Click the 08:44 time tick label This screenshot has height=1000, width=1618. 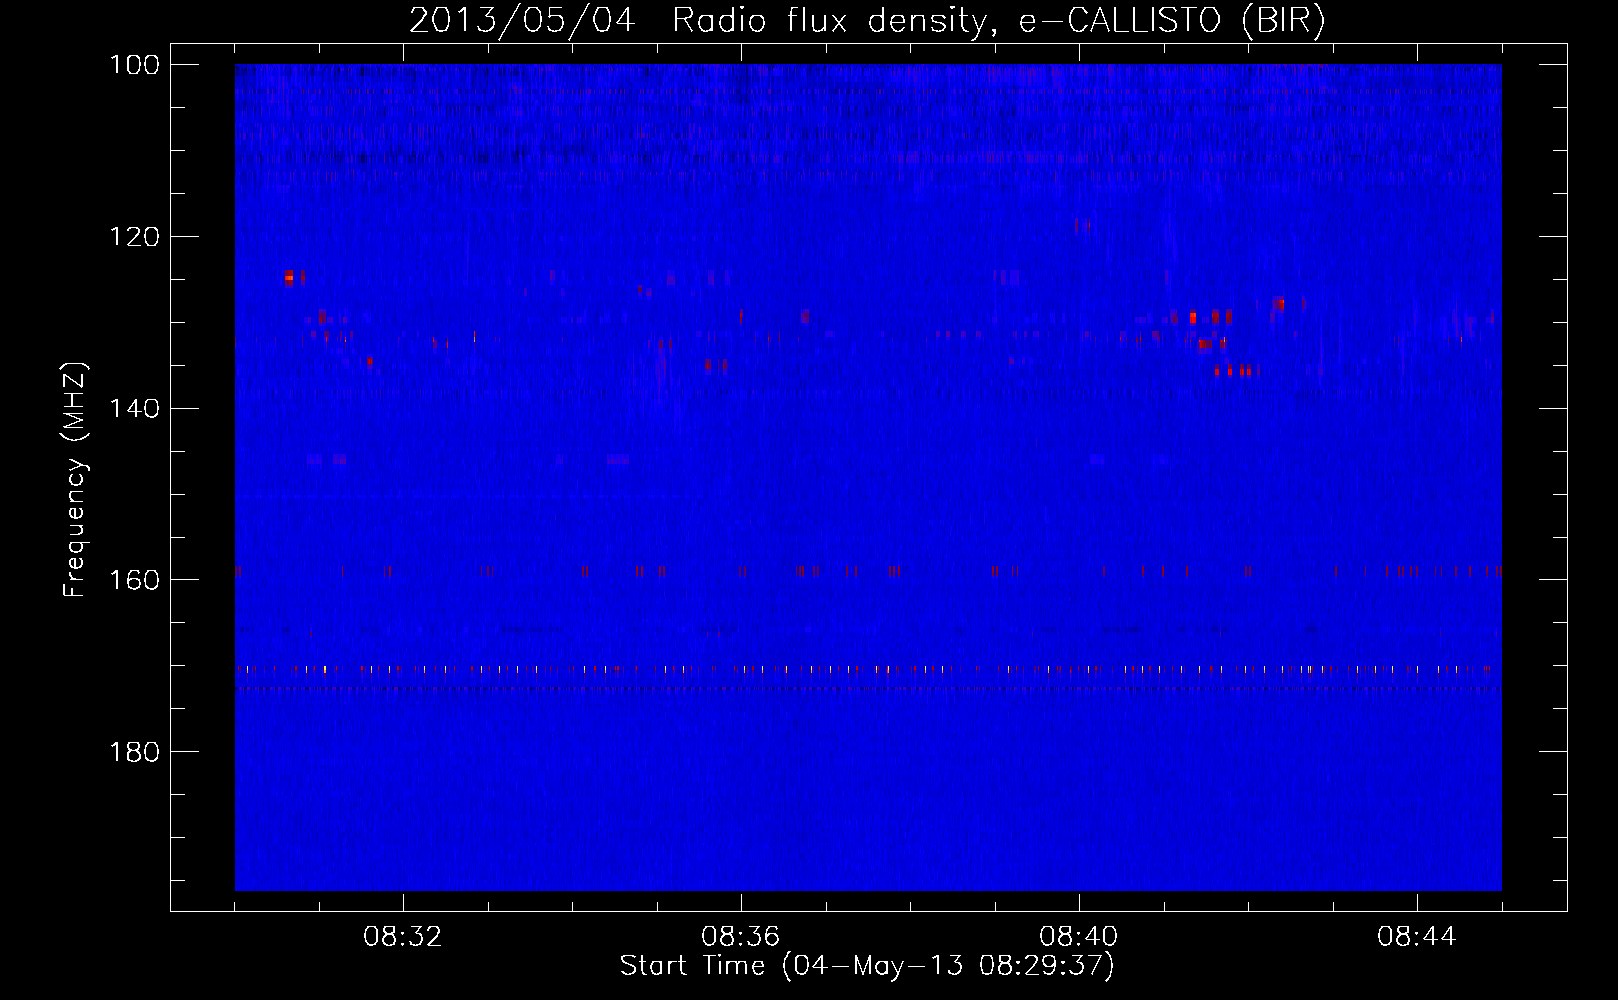pos(1417,937)
